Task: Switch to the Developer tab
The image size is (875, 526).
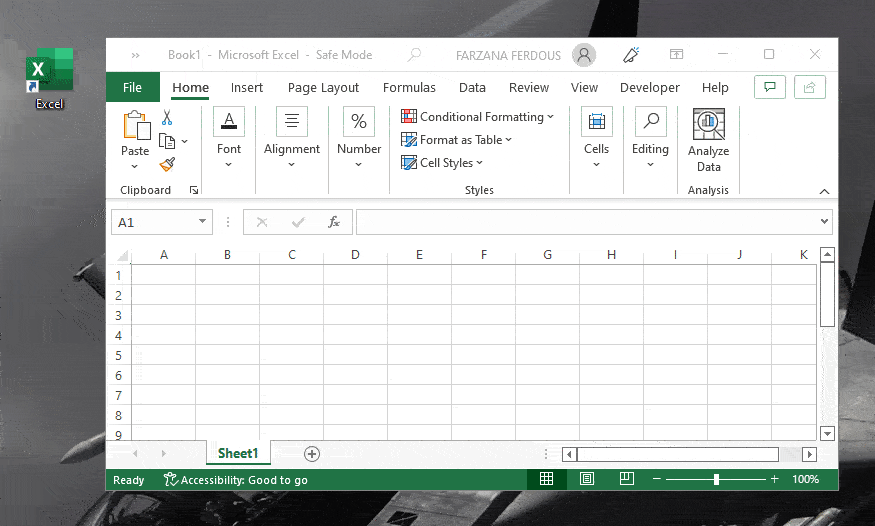Action: tap(650, 88)
